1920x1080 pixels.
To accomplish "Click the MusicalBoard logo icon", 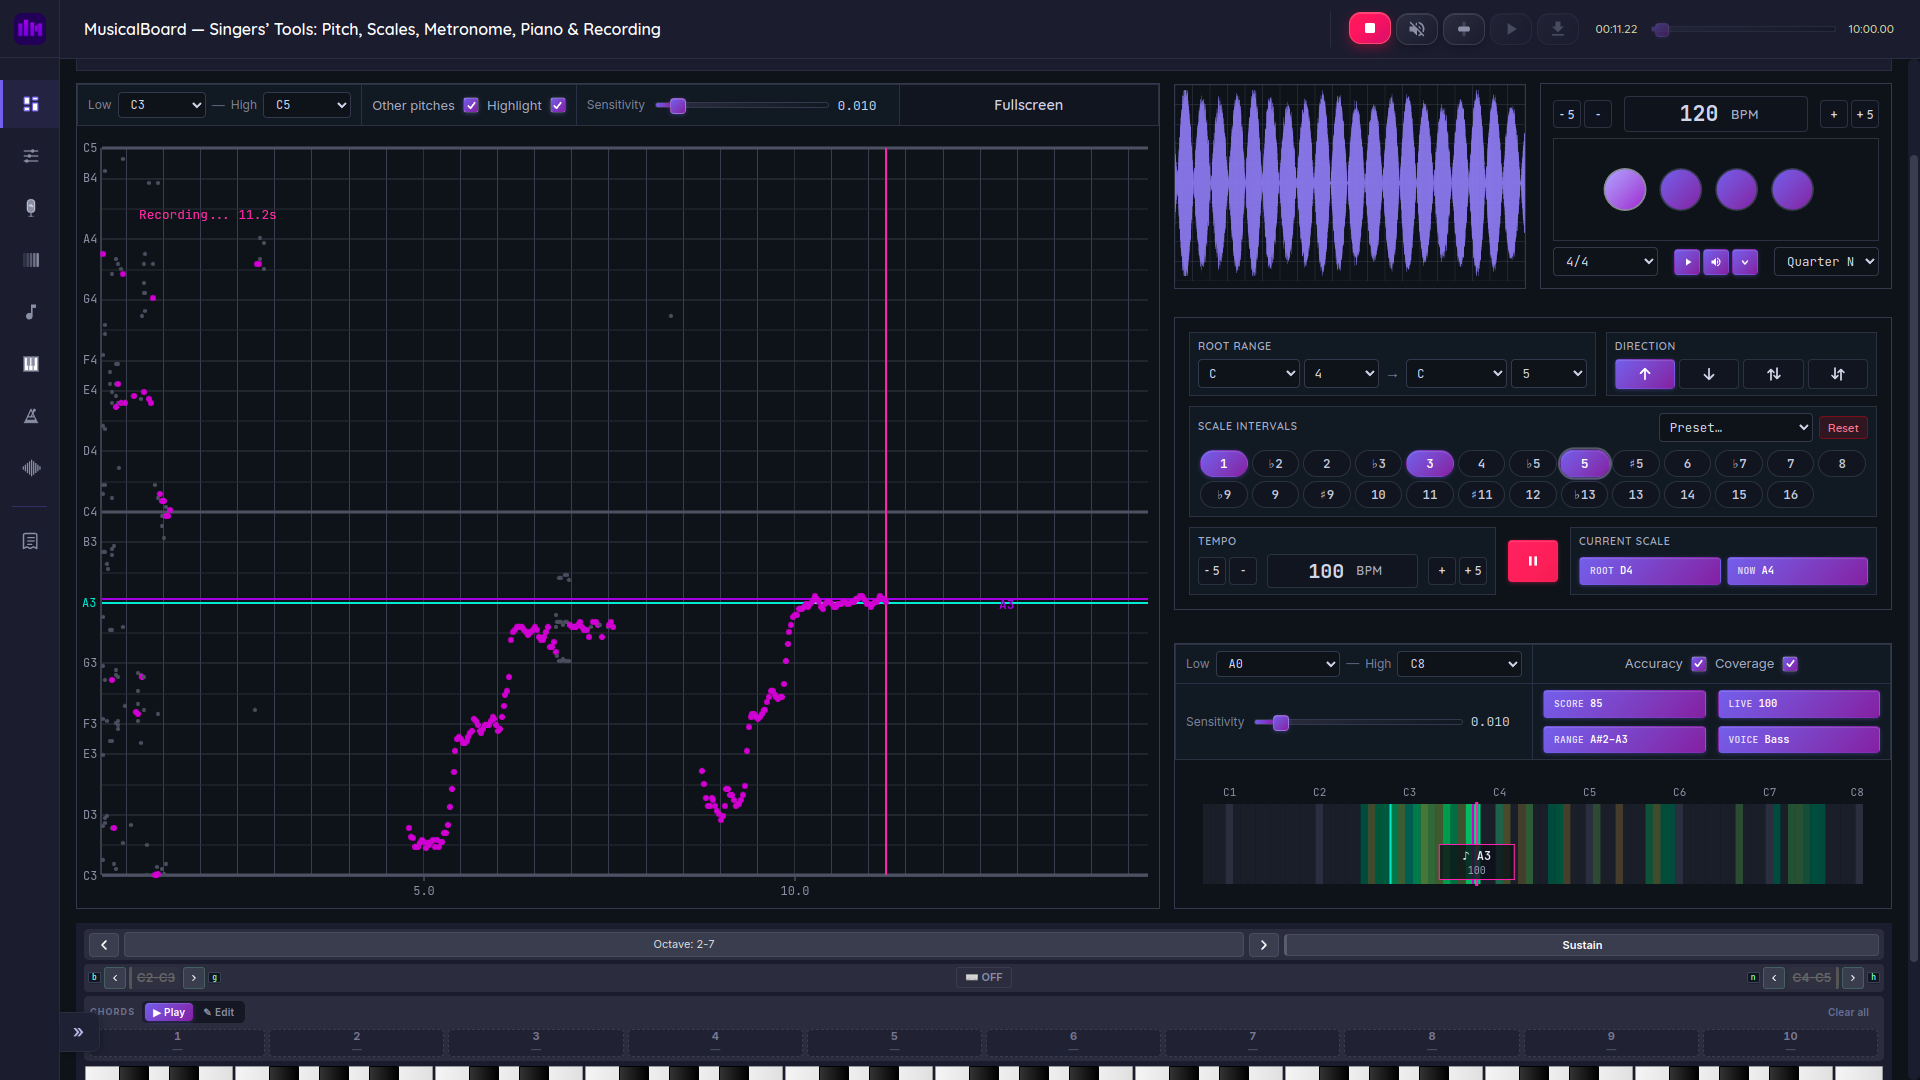I will [30, 29].
